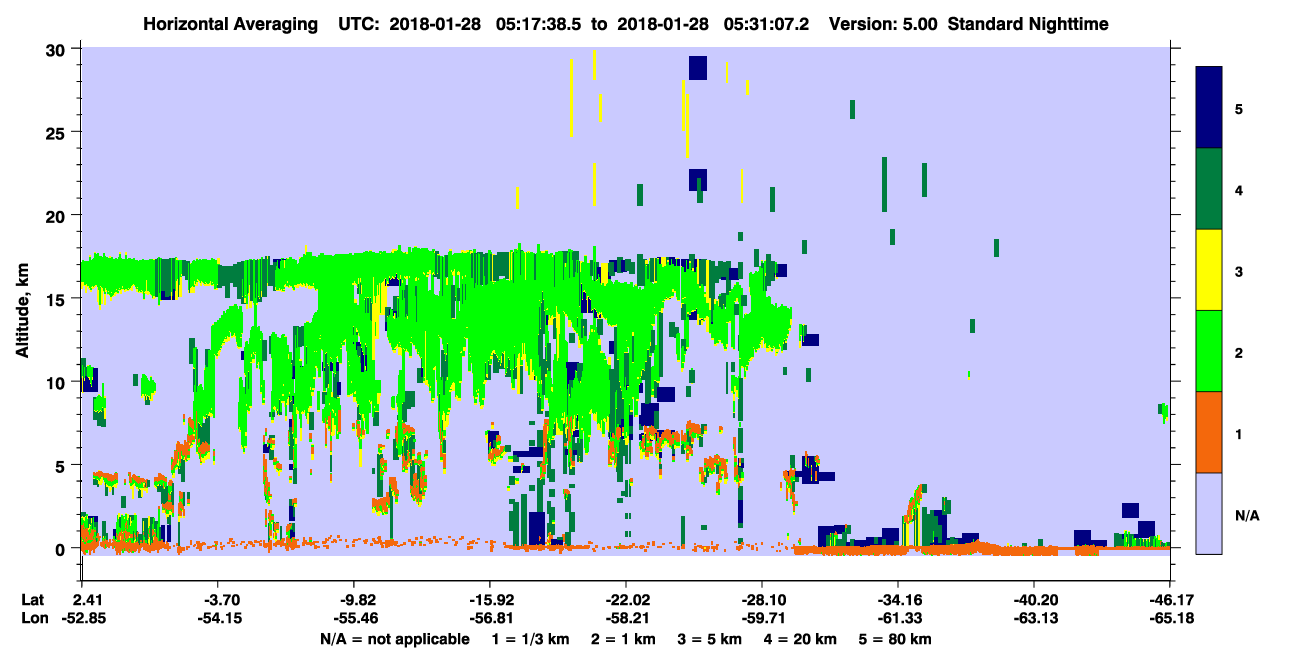Click latitude value -28.10
The image size is (1300, 667).
(x=762, y=600)
